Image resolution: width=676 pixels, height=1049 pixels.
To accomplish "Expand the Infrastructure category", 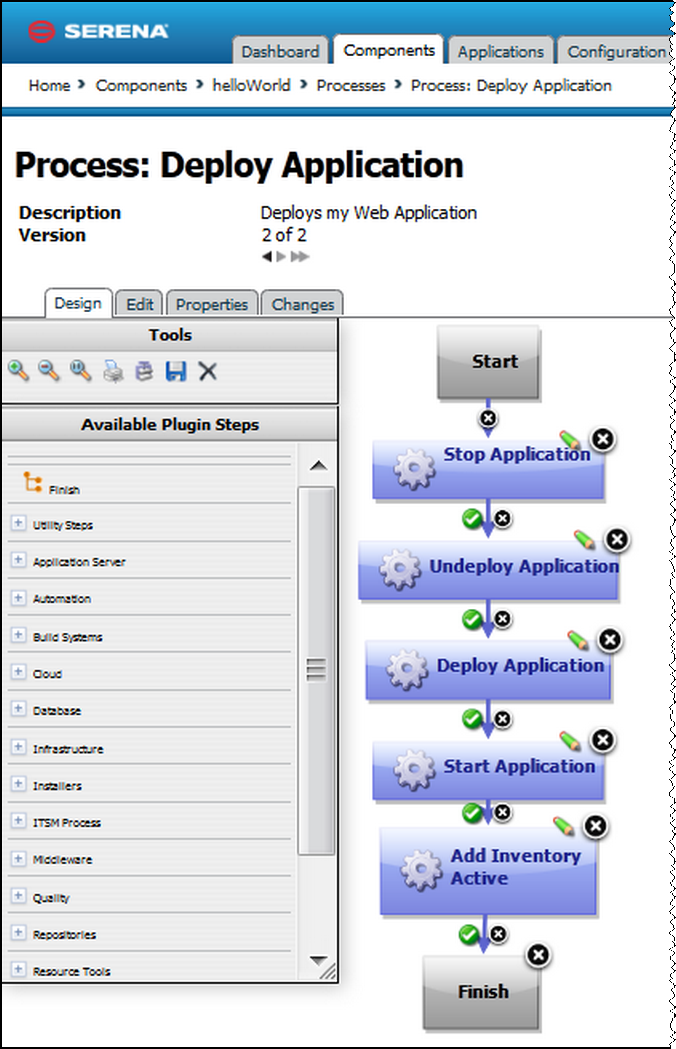I will click(x=19, y=747).
